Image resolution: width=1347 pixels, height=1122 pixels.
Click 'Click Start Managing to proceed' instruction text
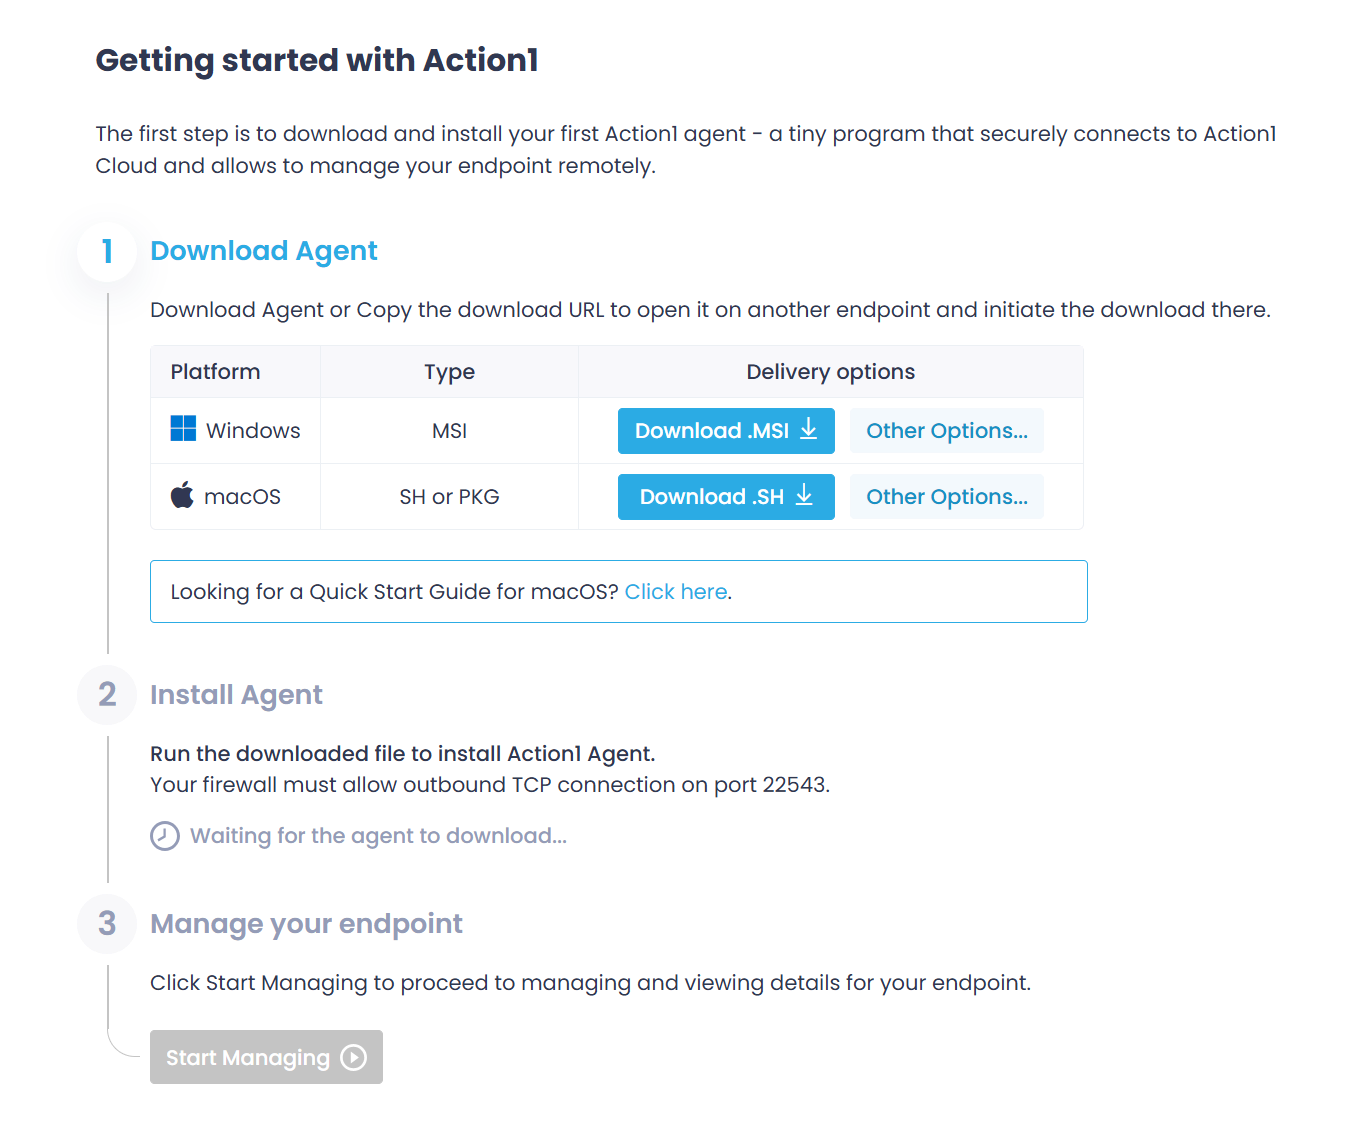pyautogui.click(x=590, y=983)
